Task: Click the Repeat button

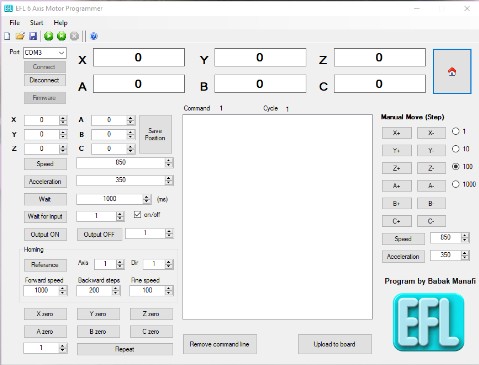Action: [x=125, y=349]
